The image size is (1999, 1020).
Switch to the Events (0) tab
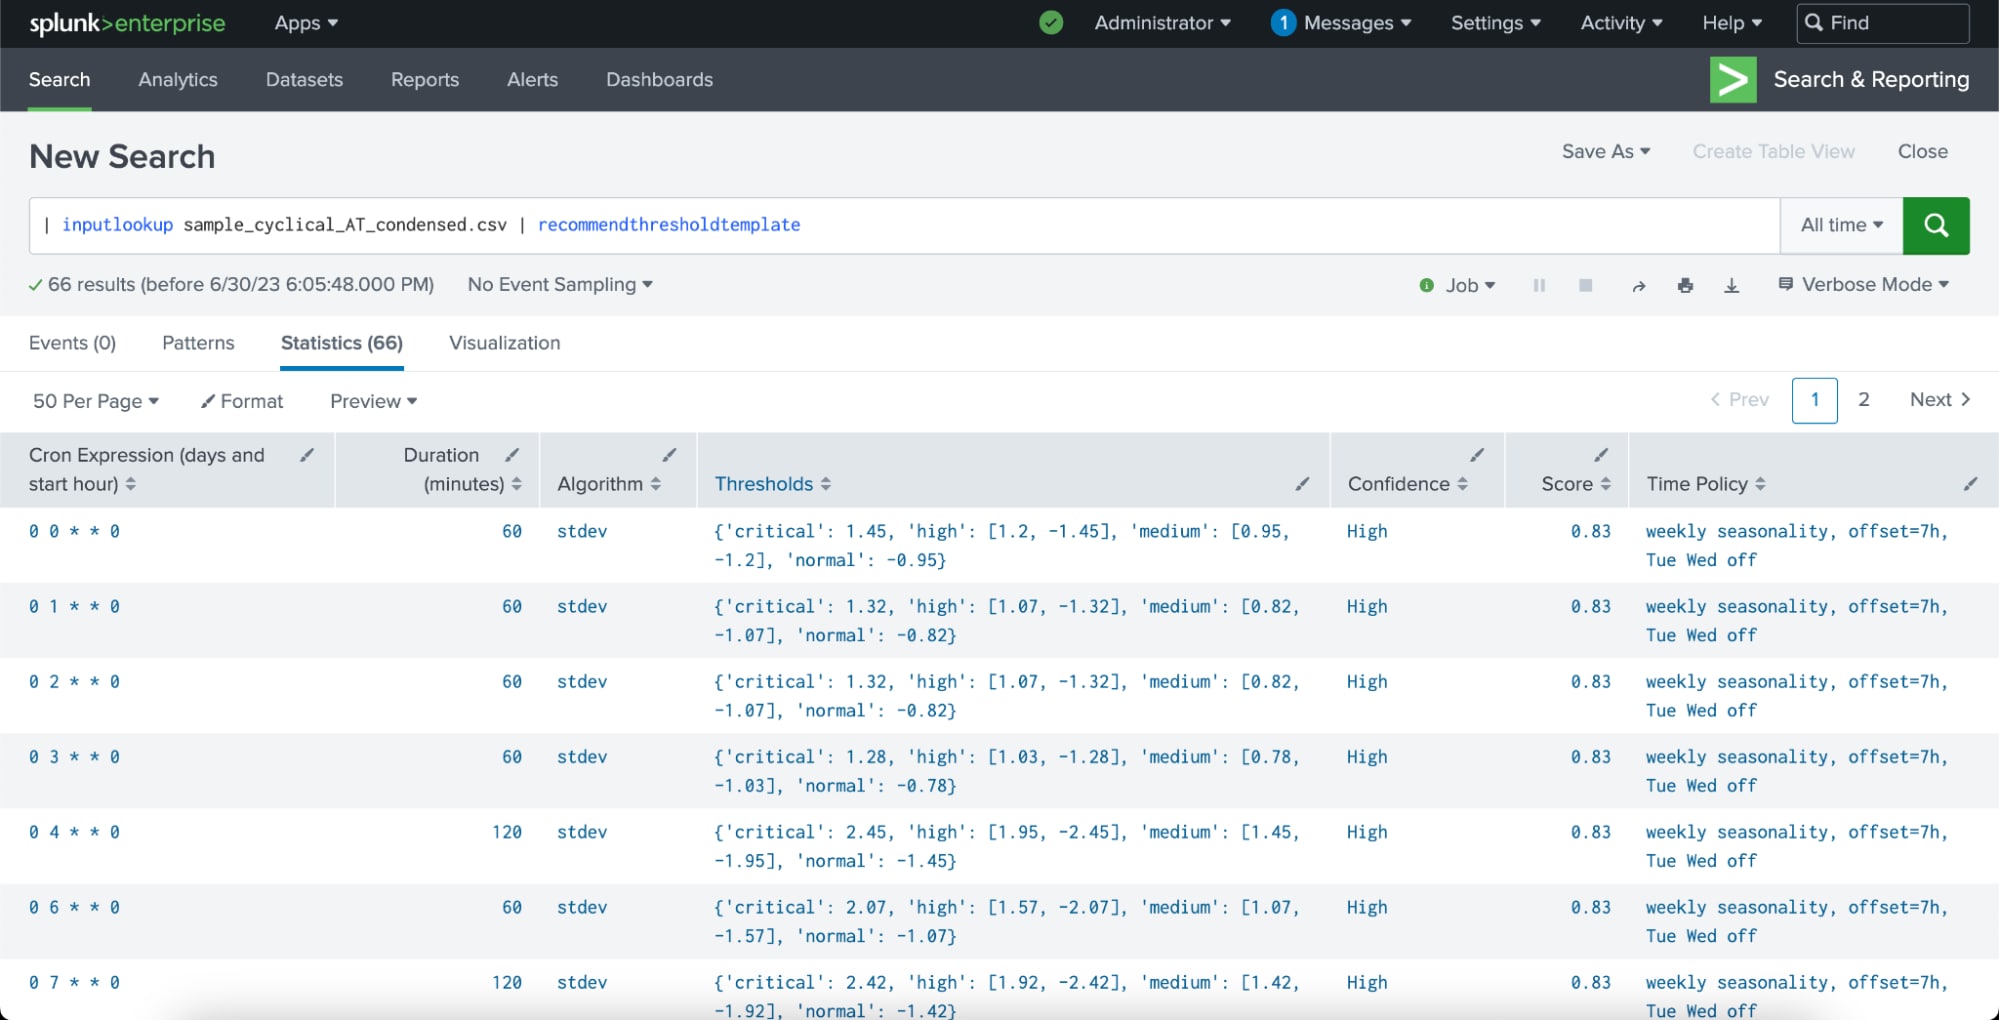tap(72, 343)
